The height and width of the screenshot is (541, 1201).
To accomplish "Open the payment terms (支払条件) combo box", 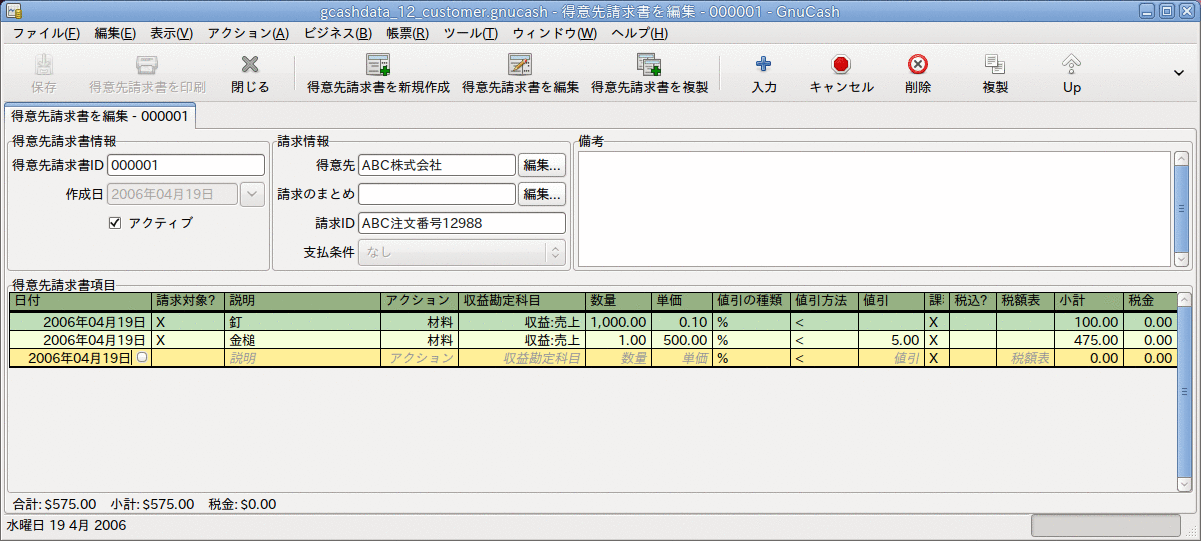I will [461, 252].
